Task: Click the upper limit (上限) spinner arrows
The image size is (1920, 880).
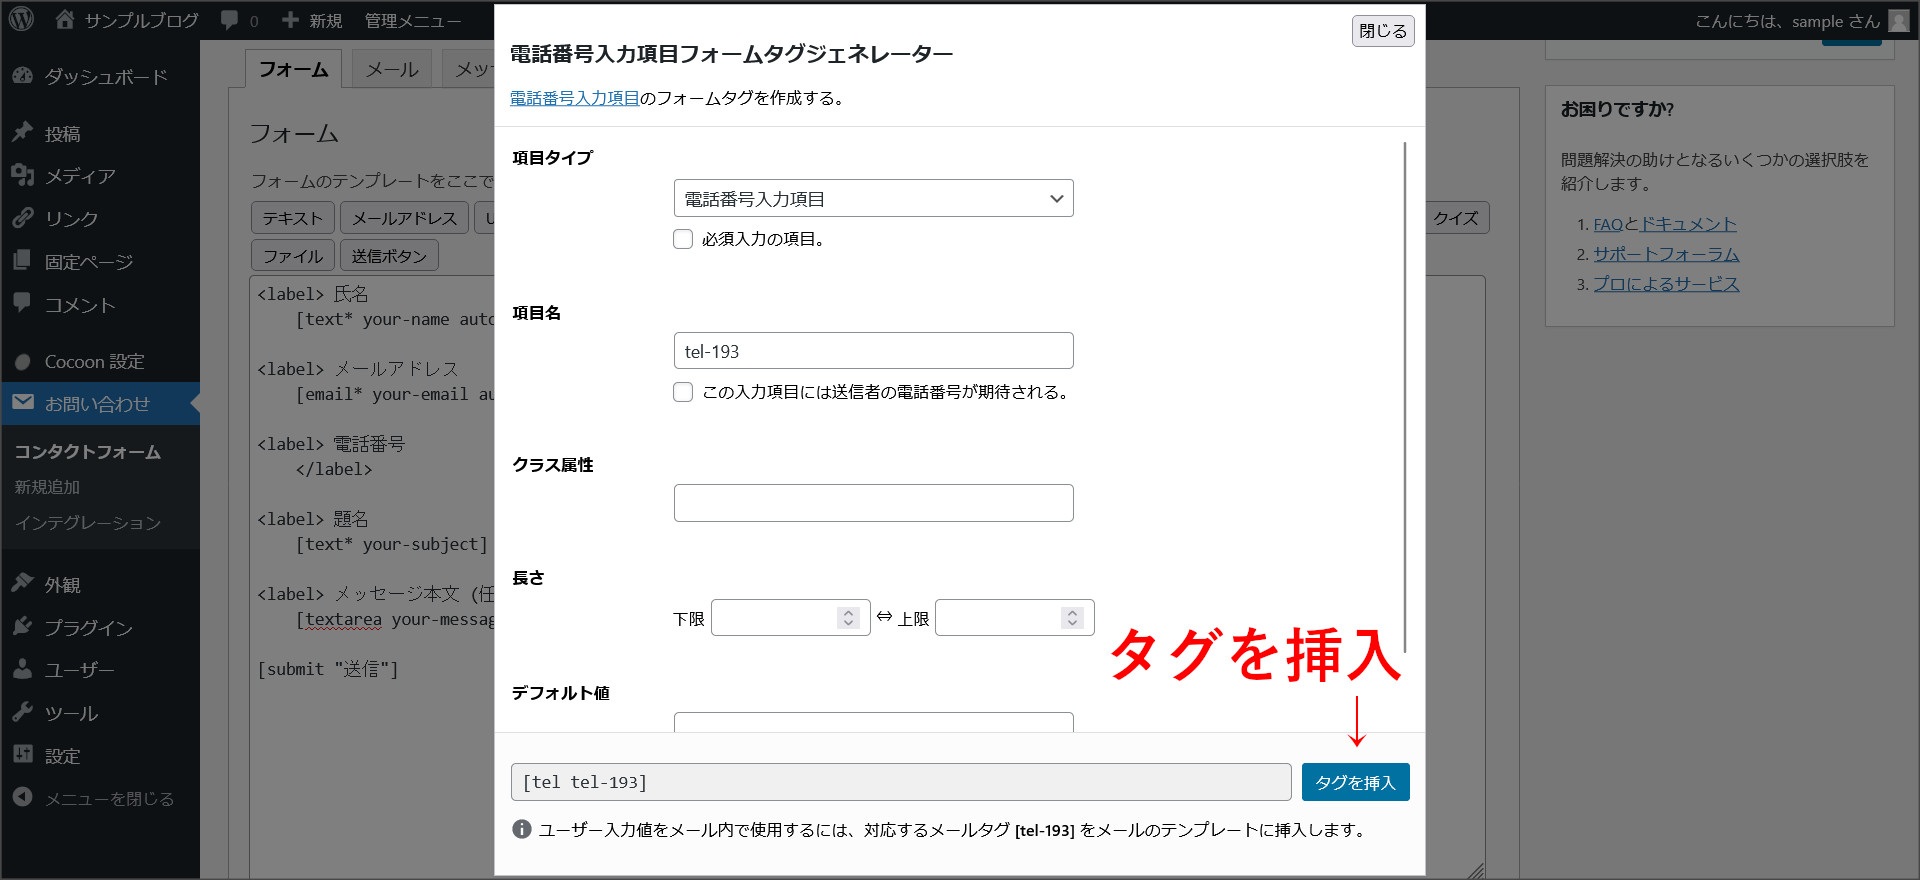Action: point(1072,618)
